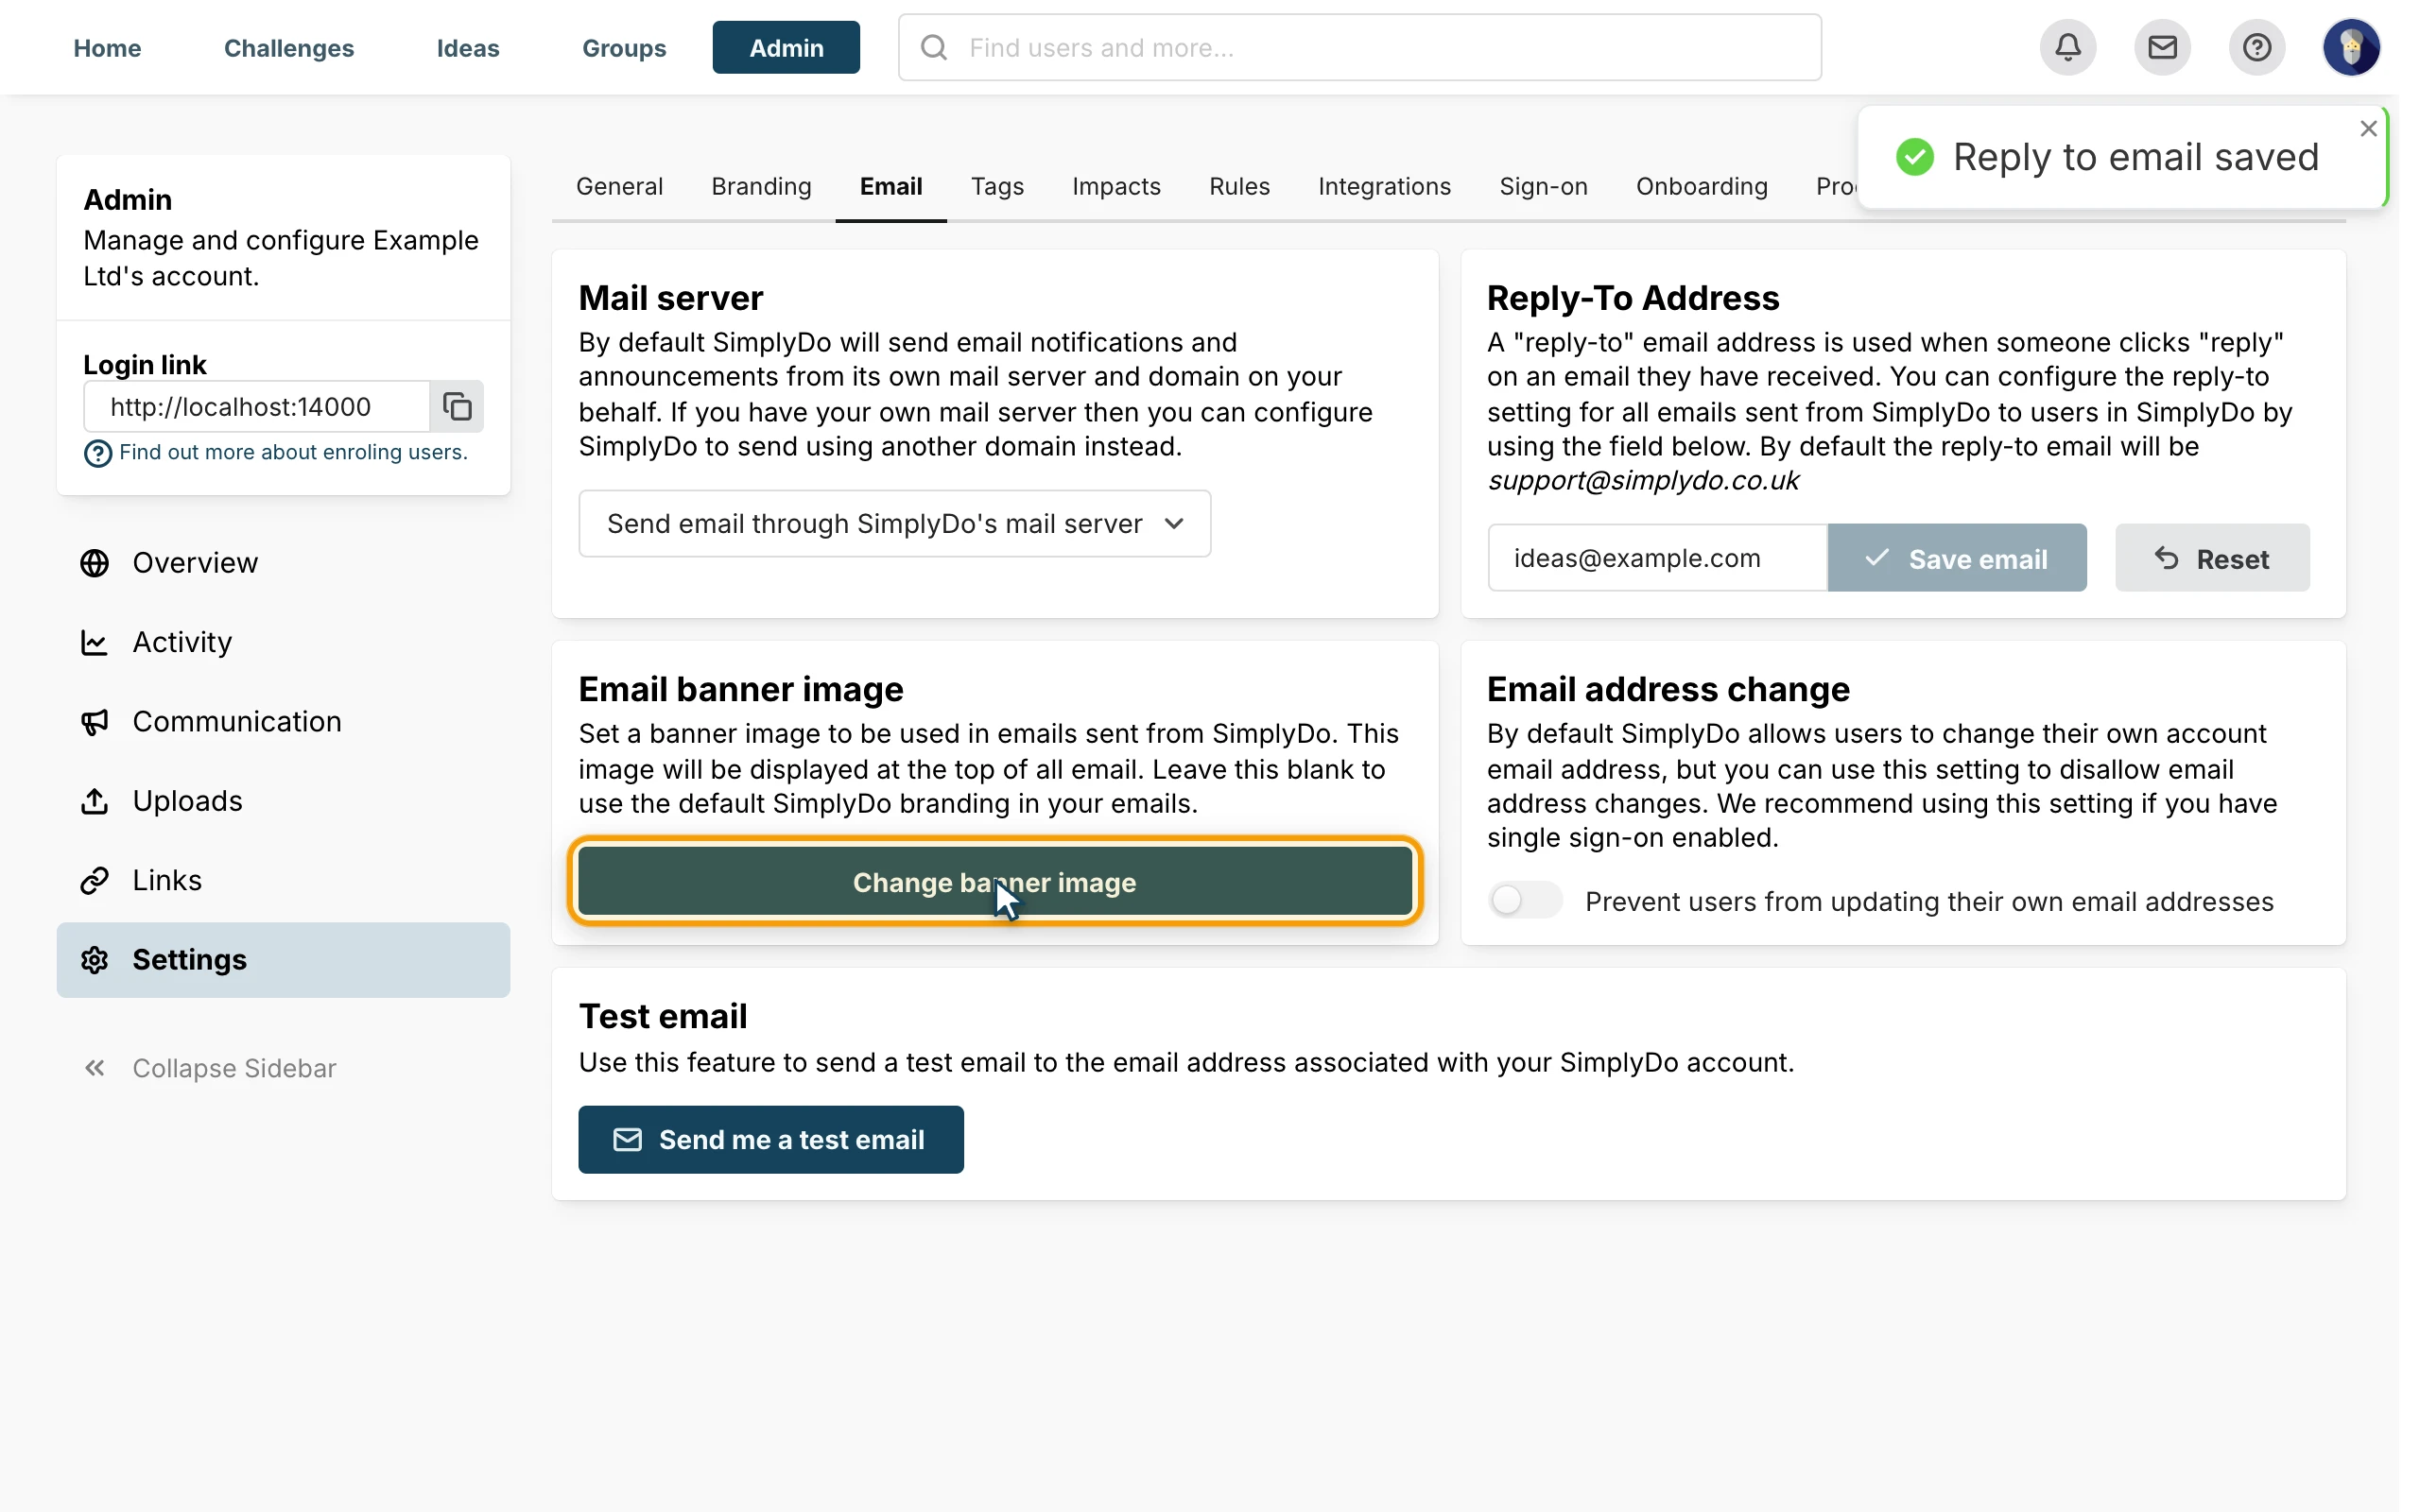Click the Links chain icon

coord(95,880)
